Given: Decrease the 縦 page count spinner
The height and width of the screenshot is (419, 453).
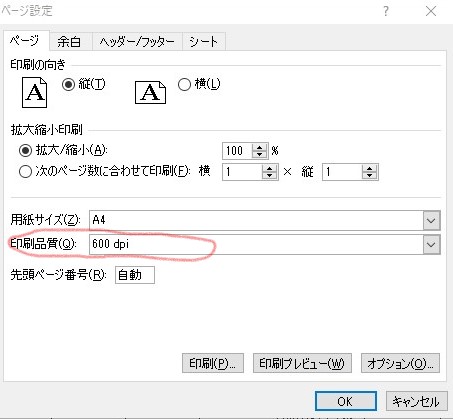Looking at the screenshot, I should pos(369,176).
